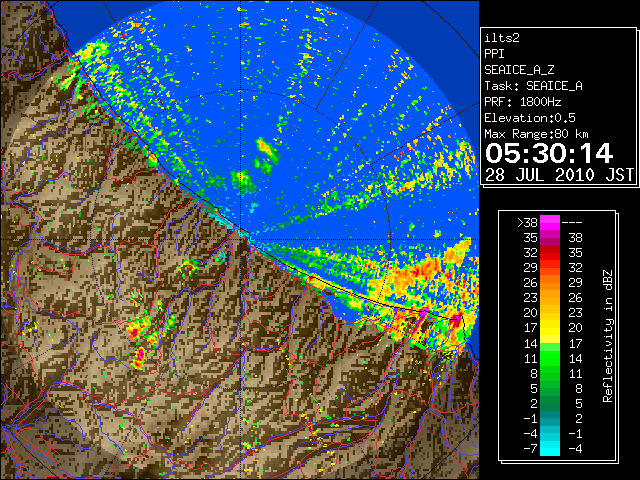Select the Elevation:0.5 line
This screenshot has width=640, height=480.
click(x=530, y=118)
